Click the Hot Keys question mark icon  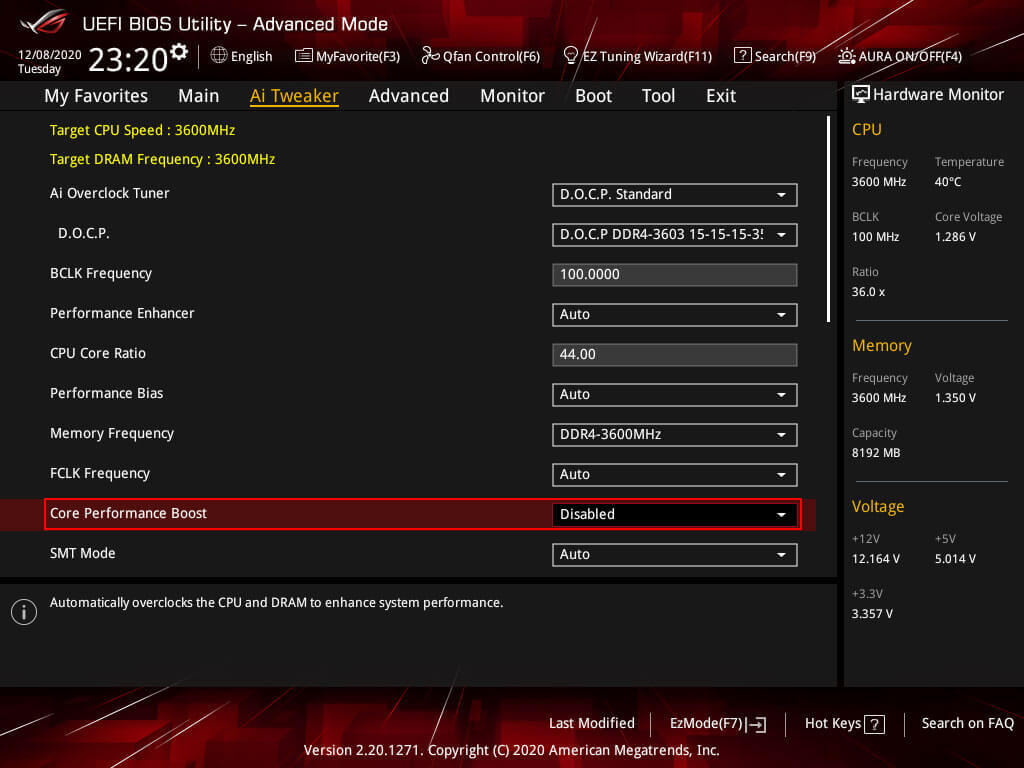[x=874, y=724]
